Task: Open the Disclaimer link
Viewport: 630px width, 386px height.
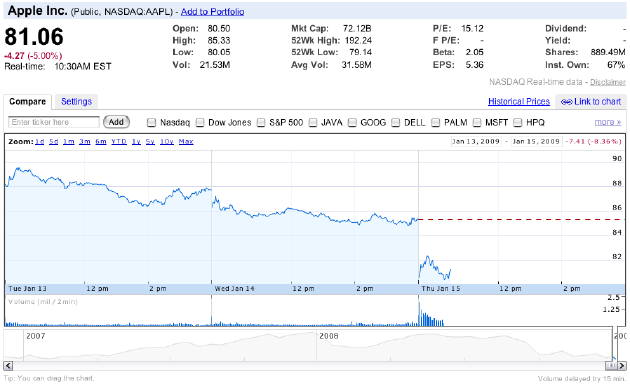Action: coord(608,82)
